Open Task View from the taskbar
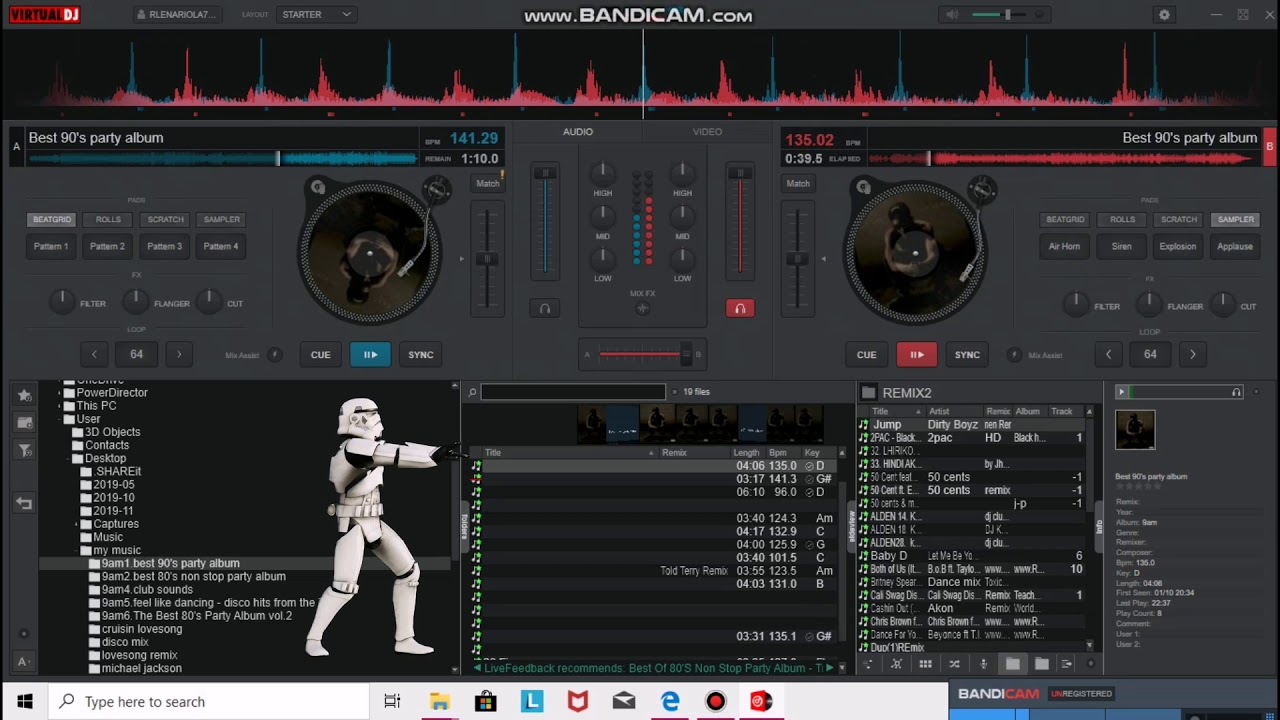 [392, 702]
